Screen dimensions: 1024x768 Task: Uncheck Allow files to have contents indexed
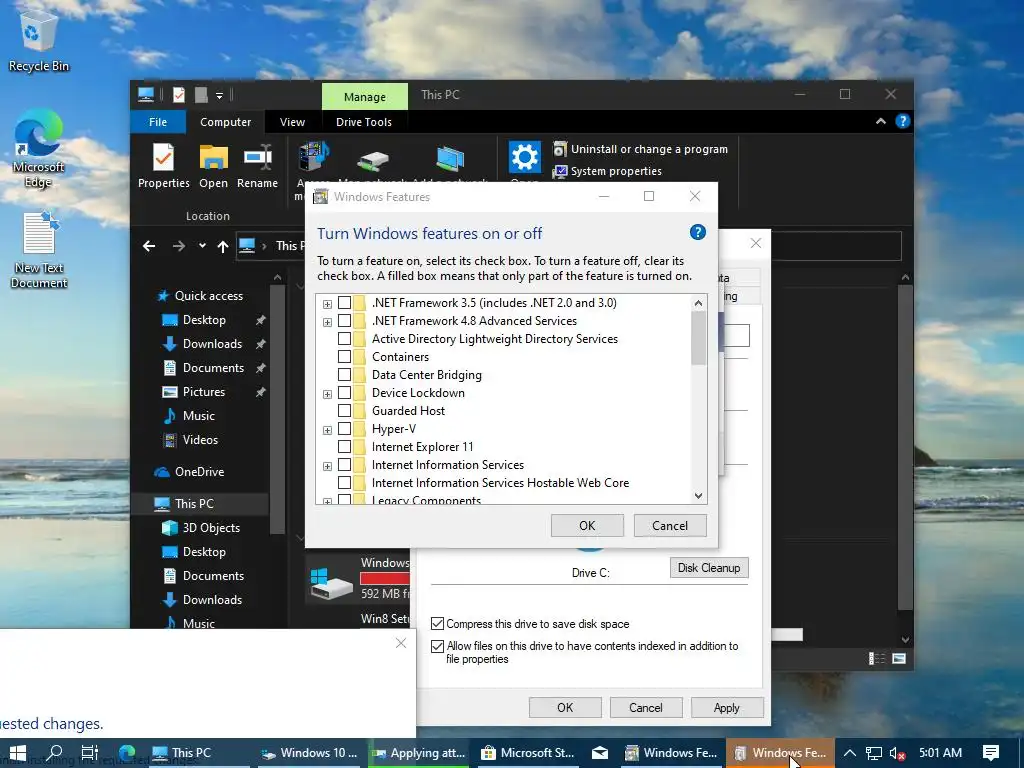pyautogui.click(x=438, y=647)
